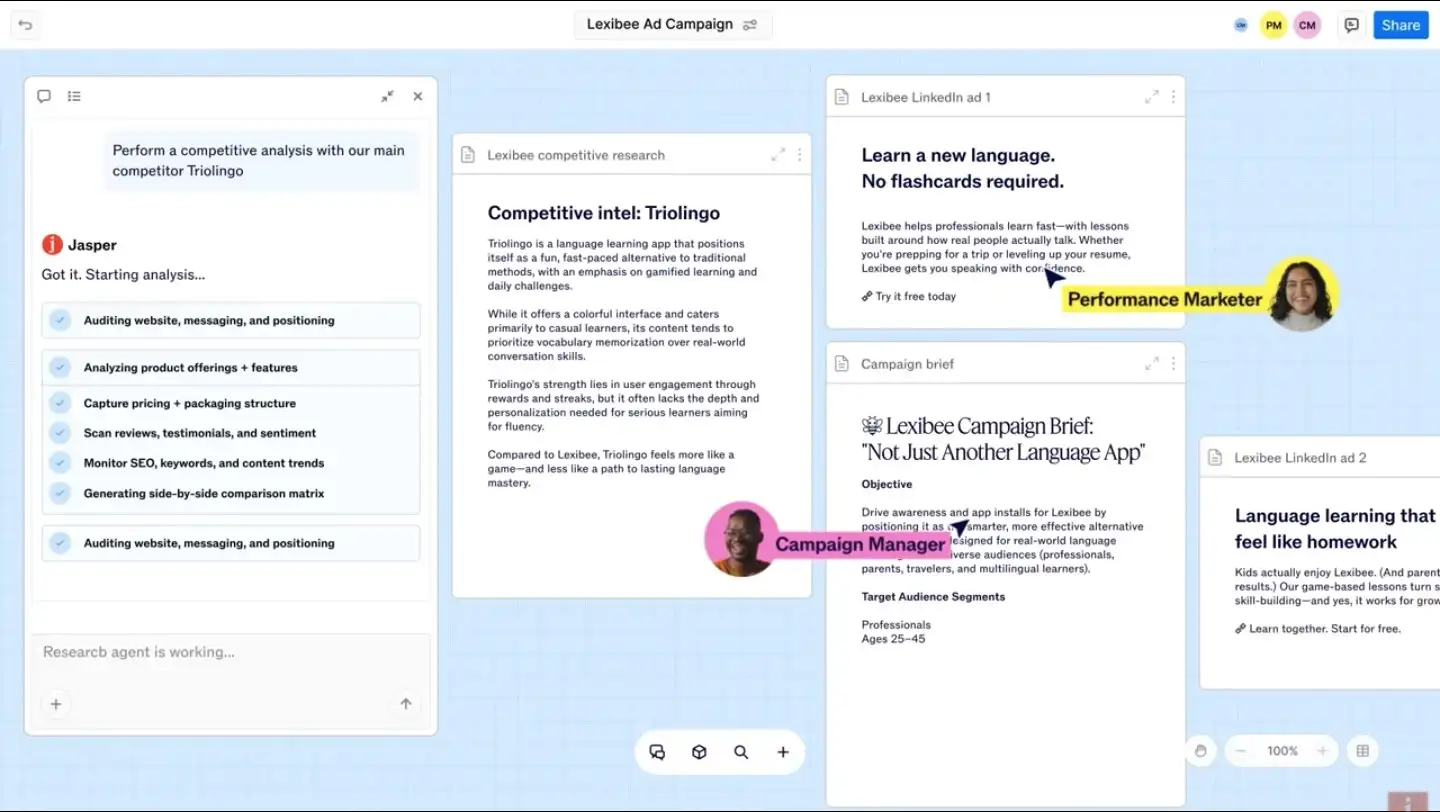This screenshot has height=812, width=1440.
Task: Click the user message about competitive analysis
Action: click(260, 160)
